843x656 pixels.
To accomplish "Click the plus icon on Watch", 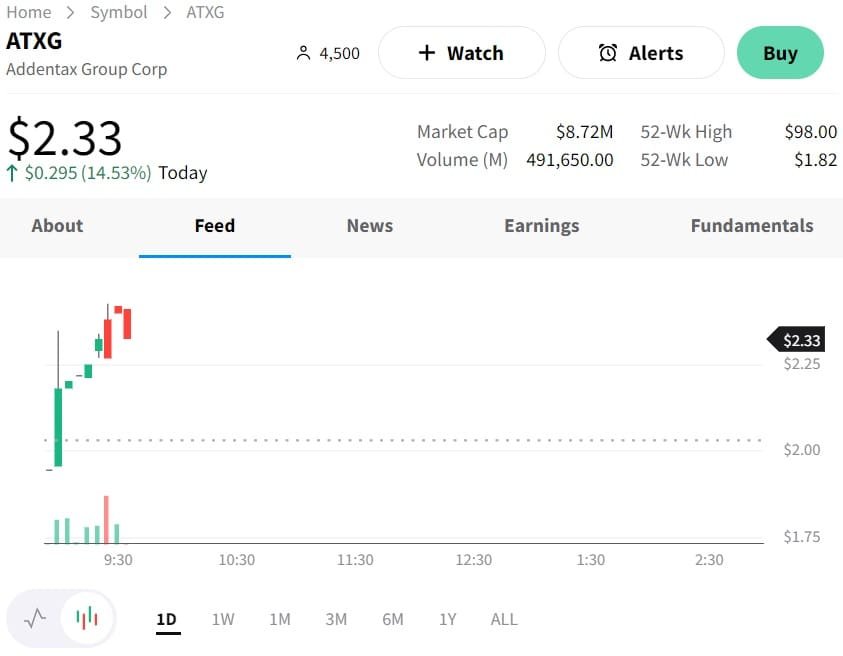I will click(x=427, y=53).
